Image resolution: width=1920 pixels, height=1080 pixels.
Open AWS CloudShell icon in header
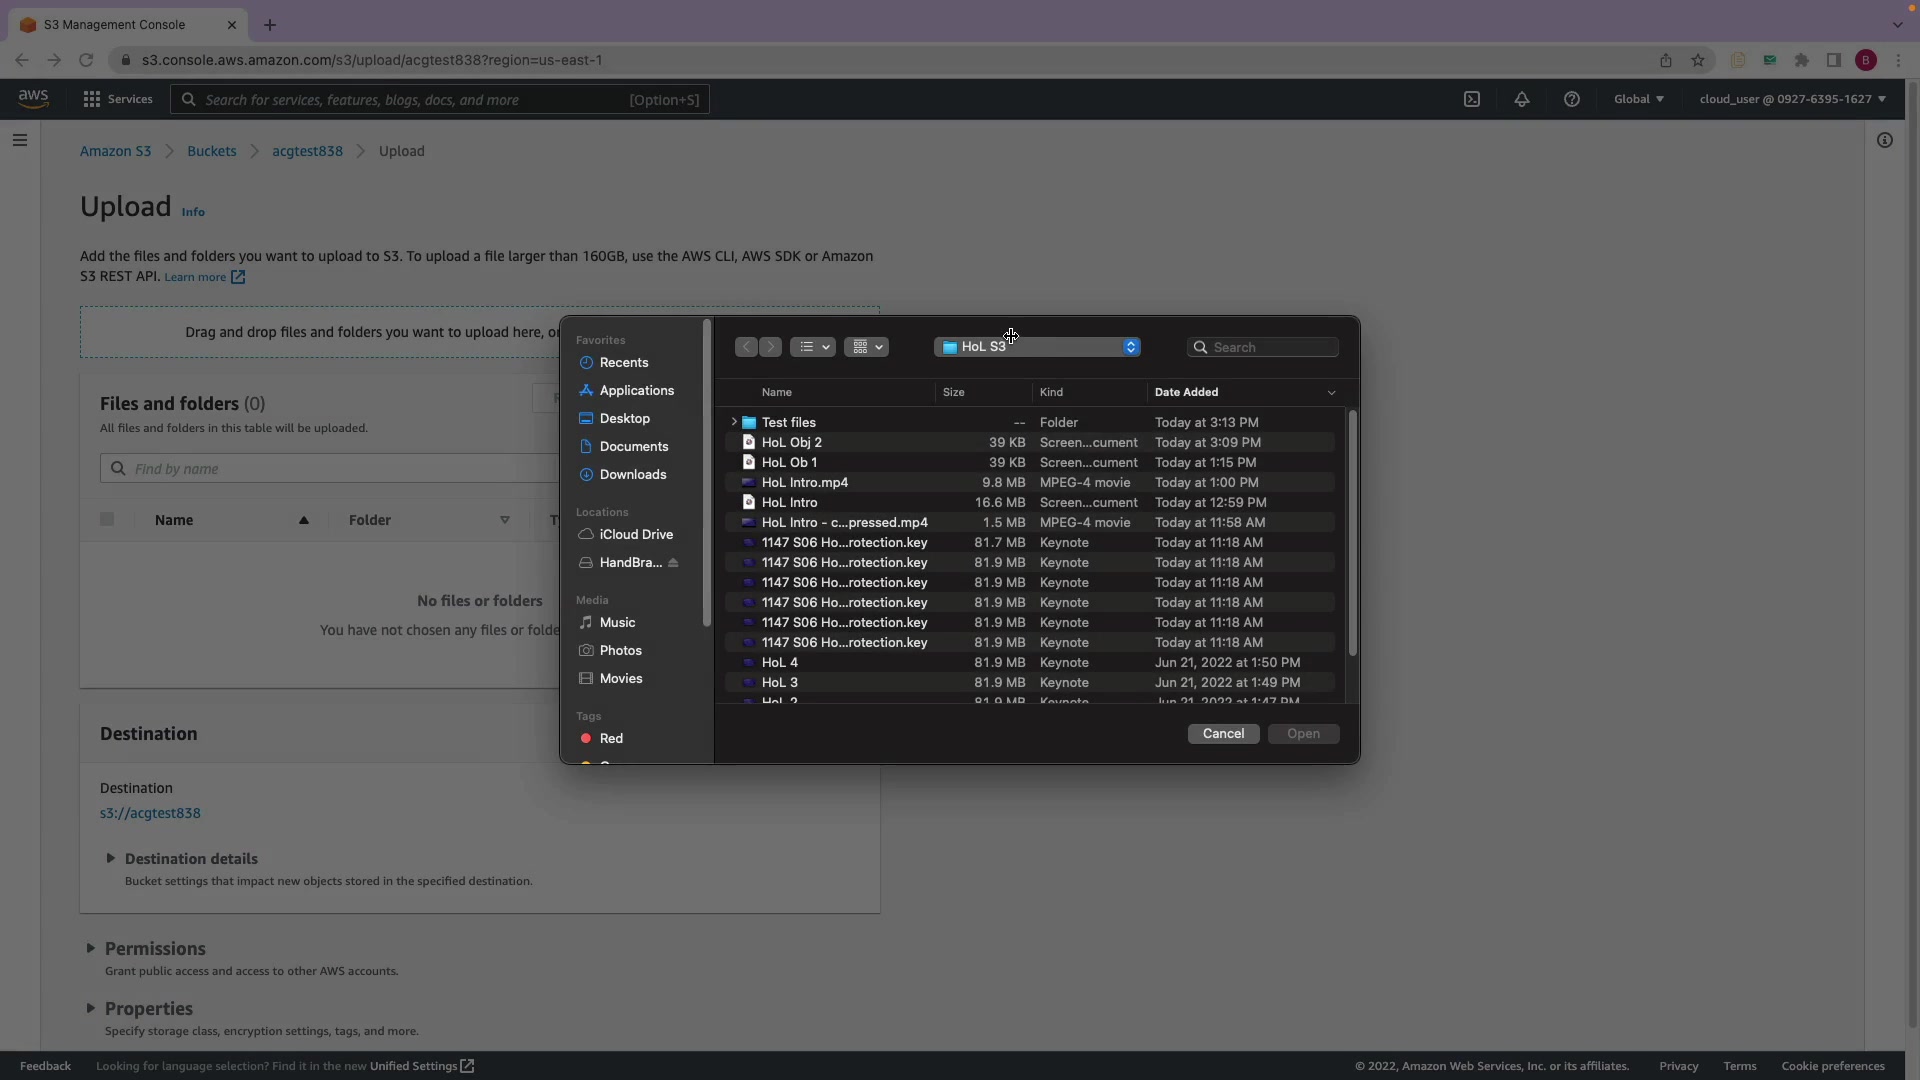[x=1472, y=99]
